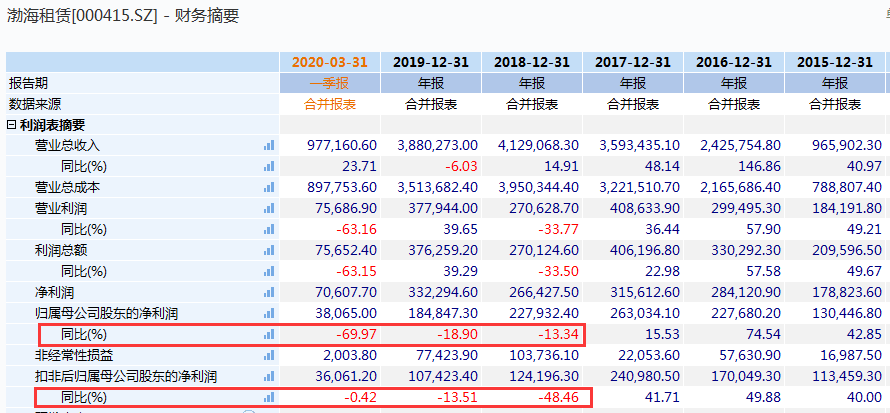Select the 扣非后归属母公司股东的净利润 row label
The width and height of the screenshot is (890, 413).
point(125,376)
